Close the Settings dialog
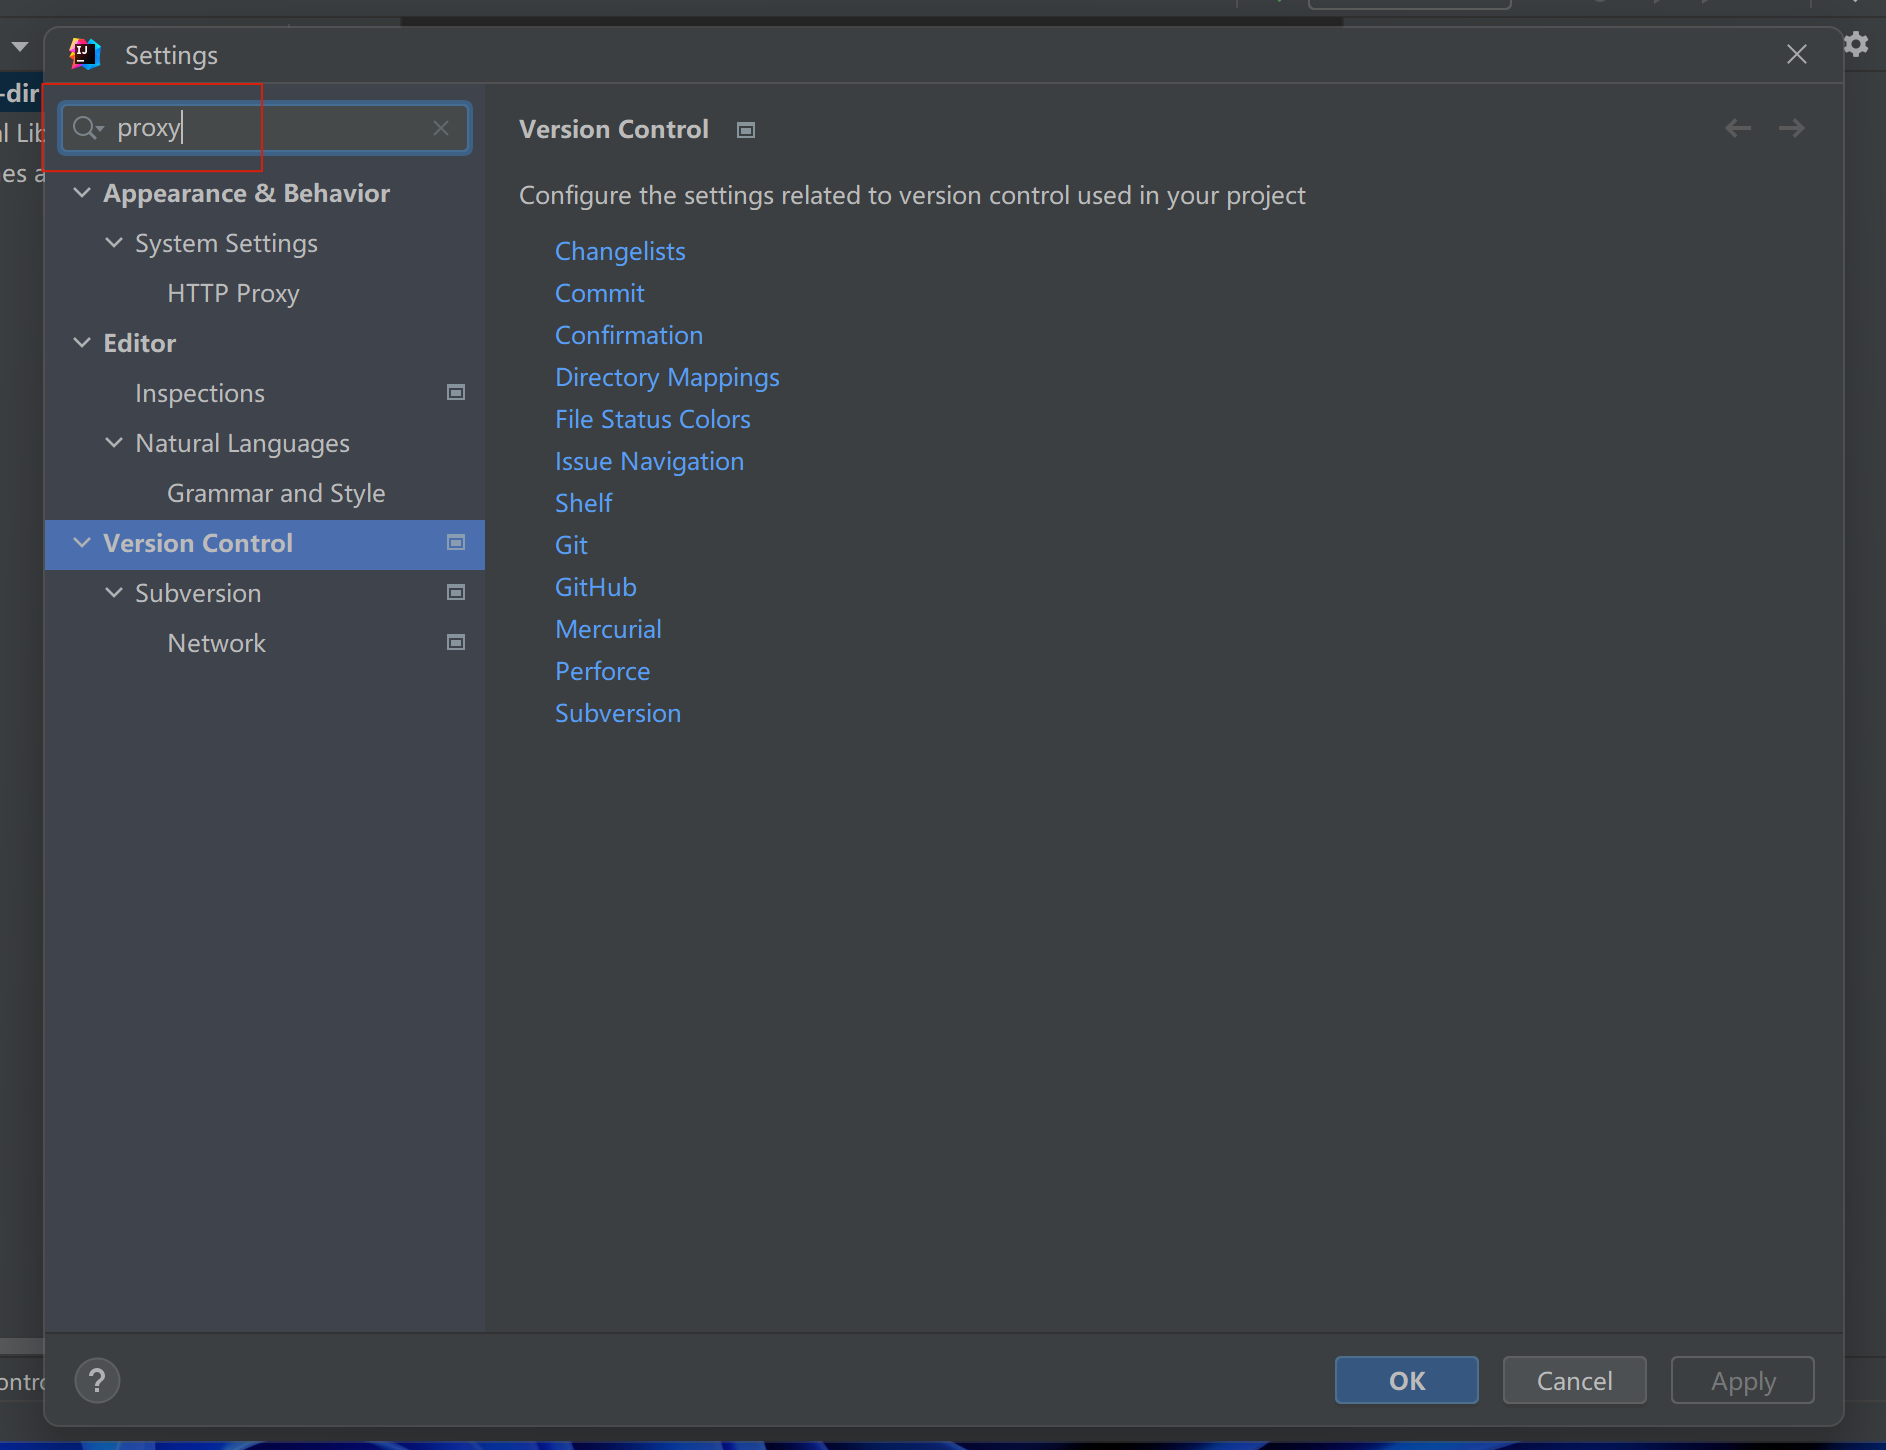The width and height of the screenshot is (1886, 1450). coord(1797,54)
